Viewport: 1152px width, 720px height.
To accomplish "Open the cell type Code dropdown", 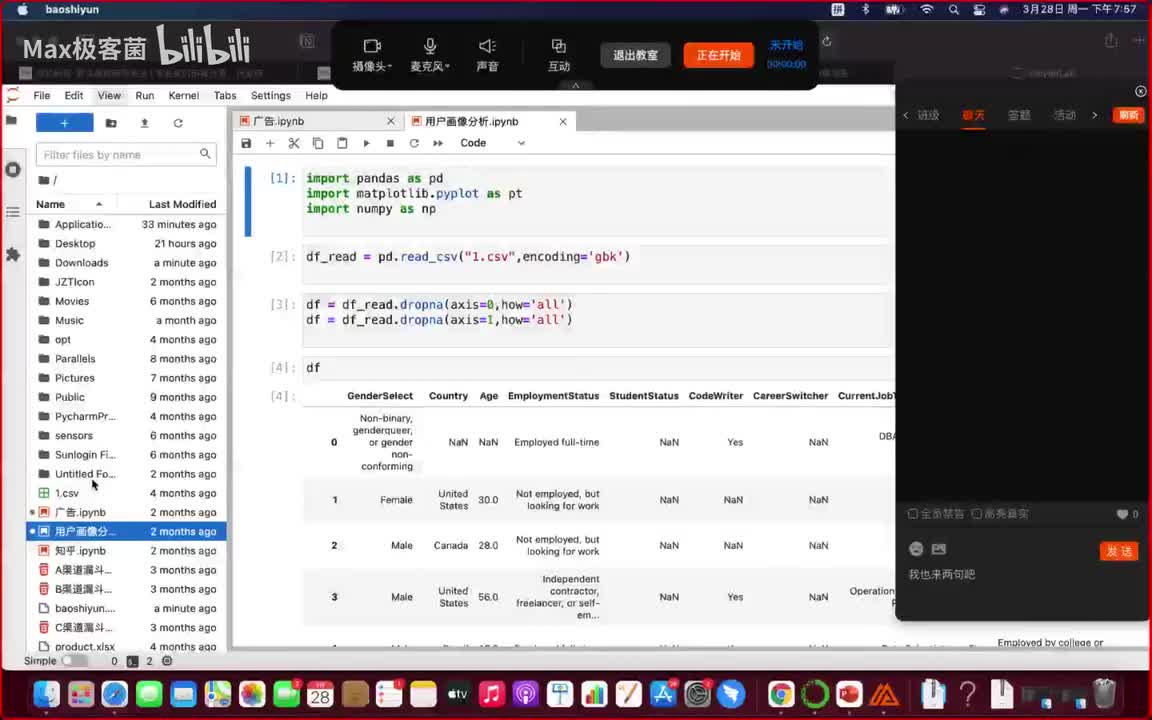I will coord(492,143).
